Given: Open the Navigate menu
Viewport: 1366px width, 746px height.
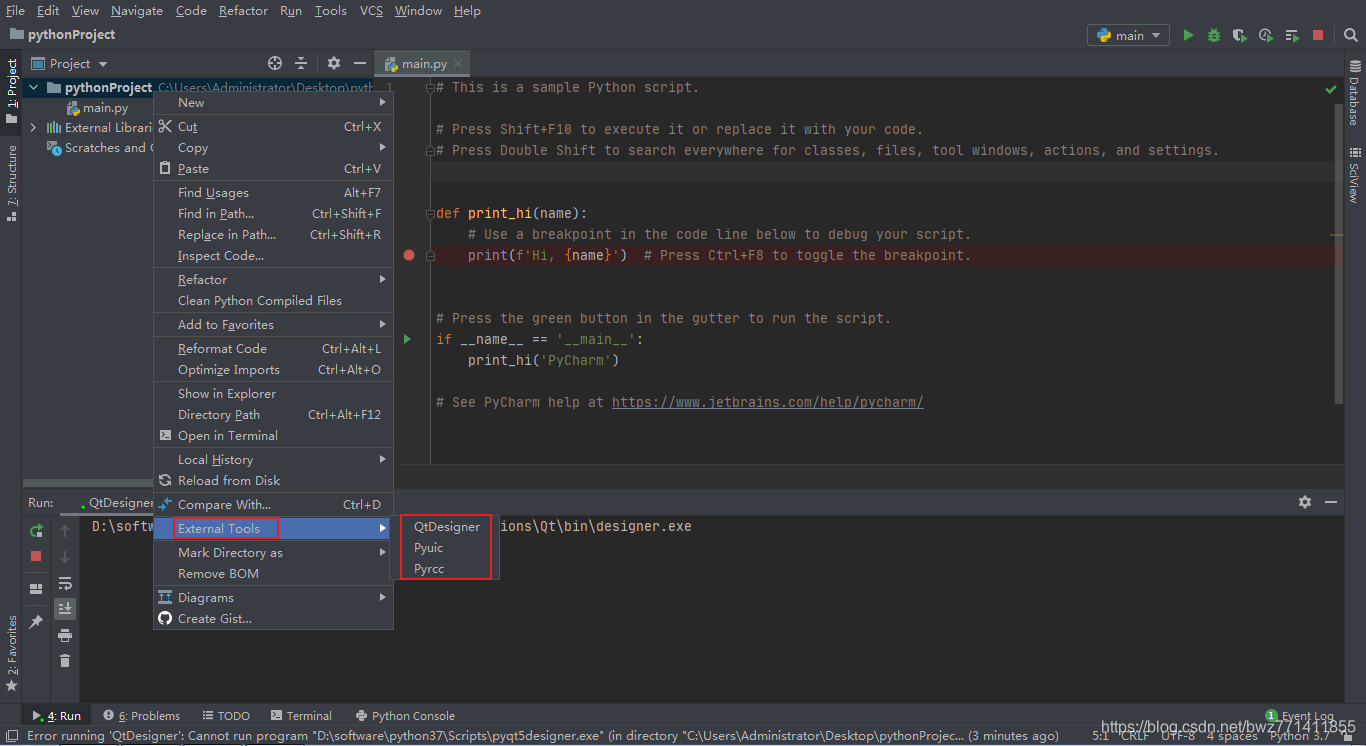Looking at the screenshot, I should point(137,11).
